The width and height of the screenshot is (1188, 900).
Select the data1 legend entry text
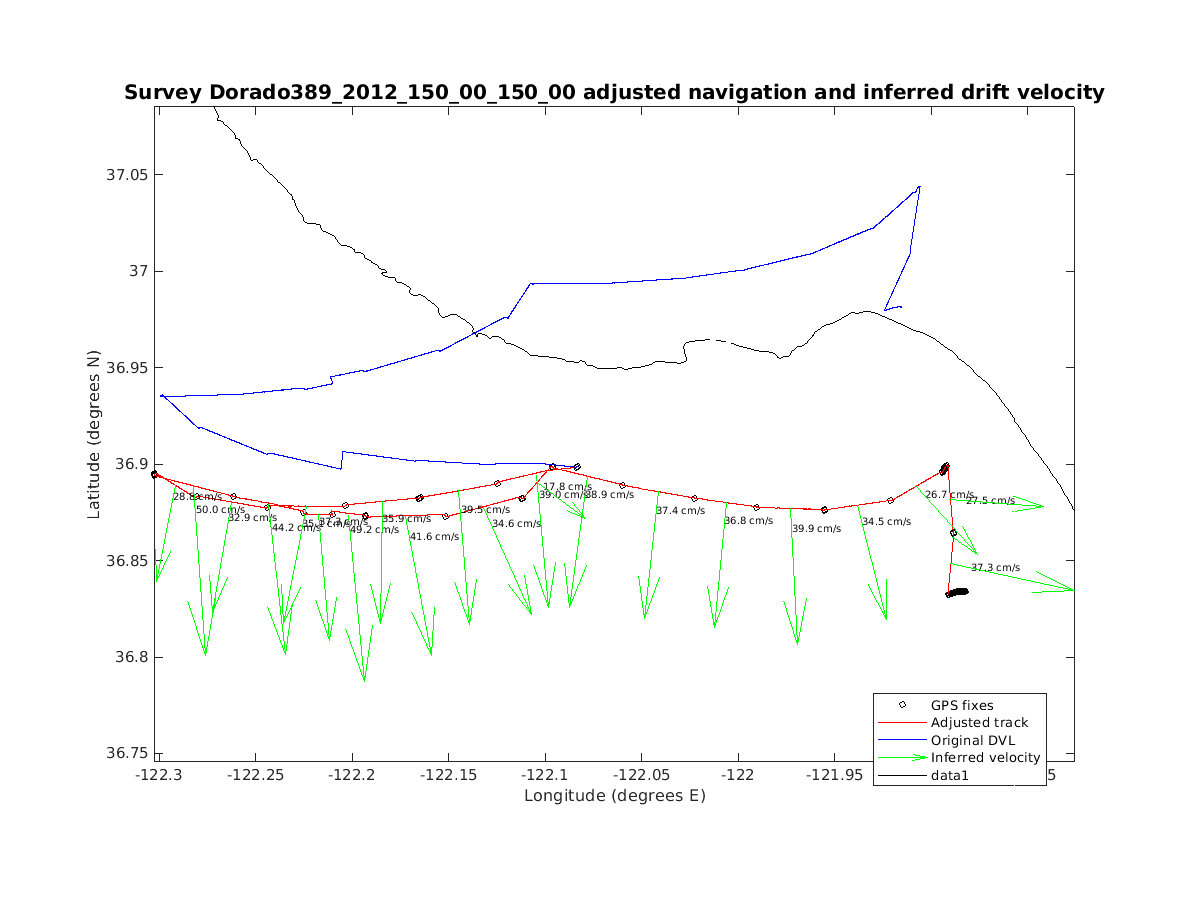(950, 775)
